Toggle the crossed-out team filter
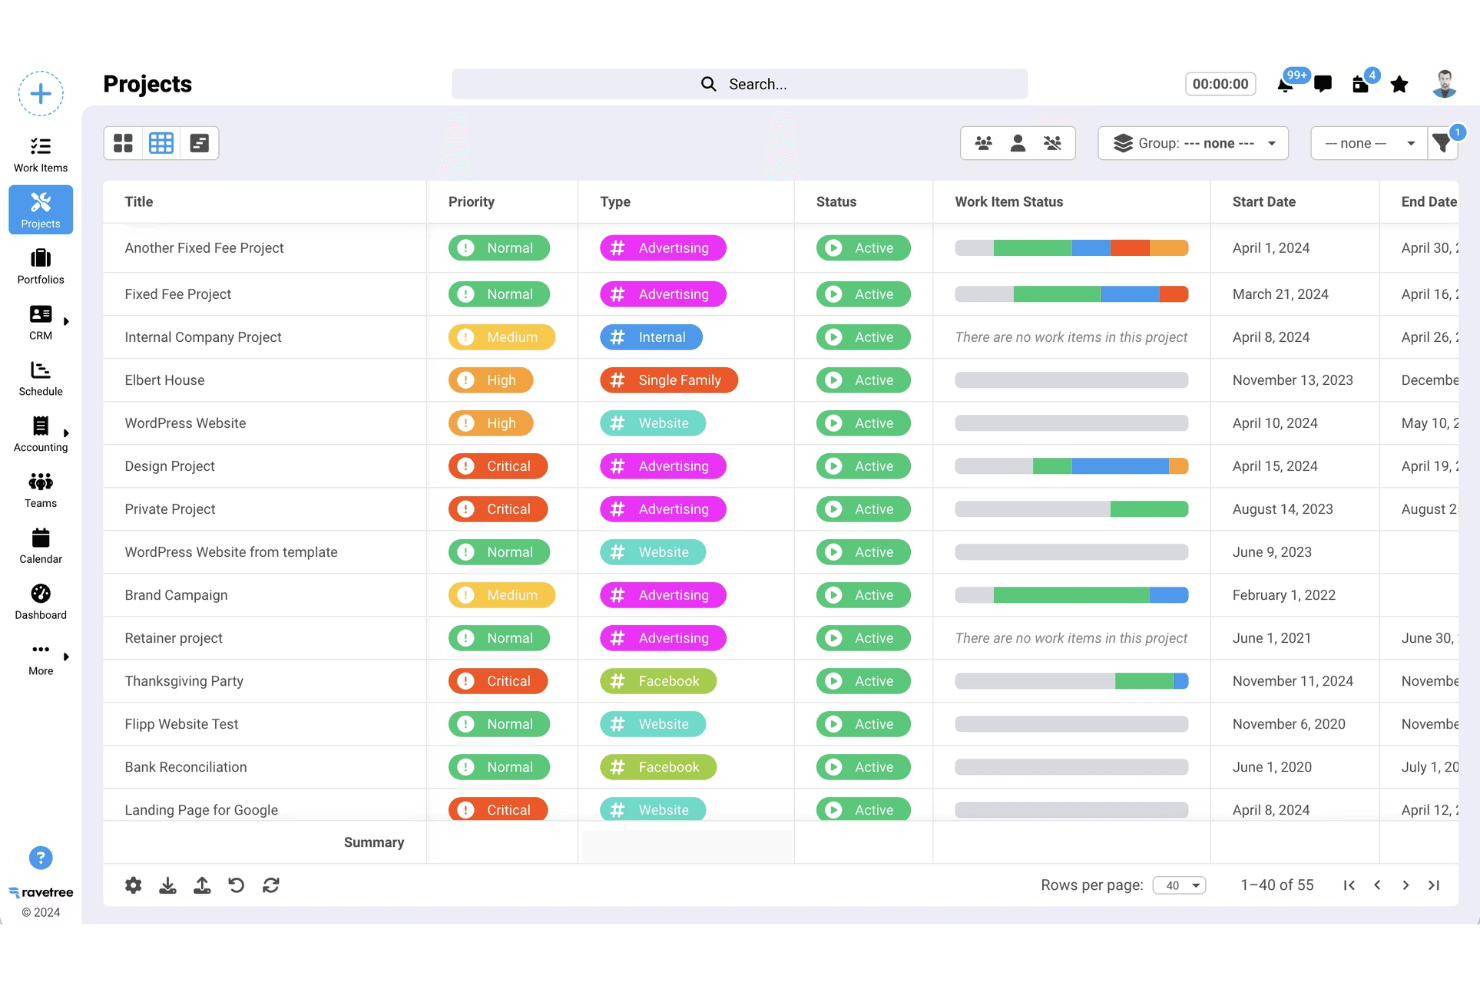The image size is (1480, 987). click(x=1052, y=143)
